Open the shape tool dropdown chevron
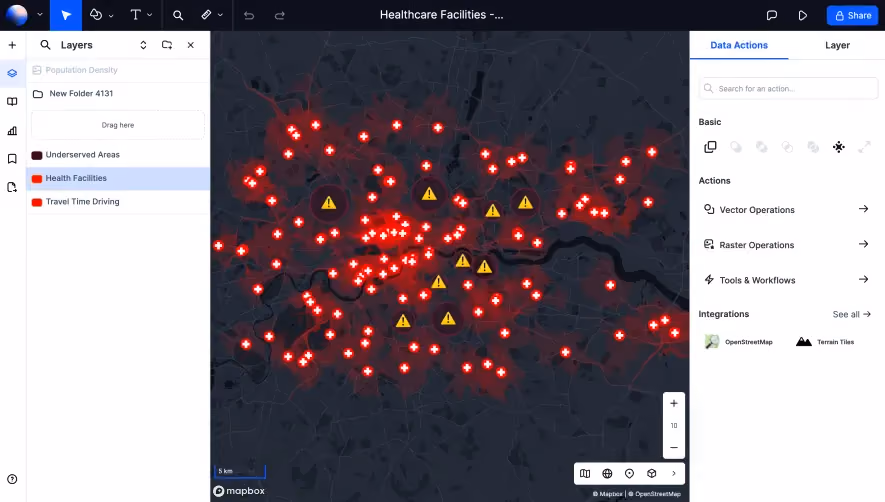Screen dimensions: 885x502 coord(111,16)
